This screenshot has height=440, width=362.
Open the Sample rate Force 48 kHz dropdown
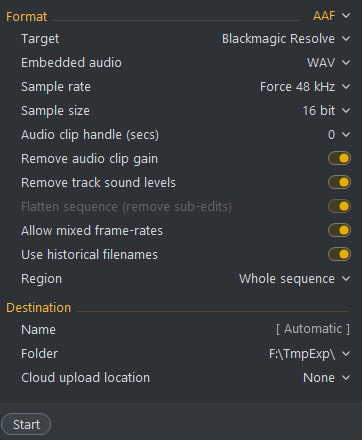pos(305,87)
